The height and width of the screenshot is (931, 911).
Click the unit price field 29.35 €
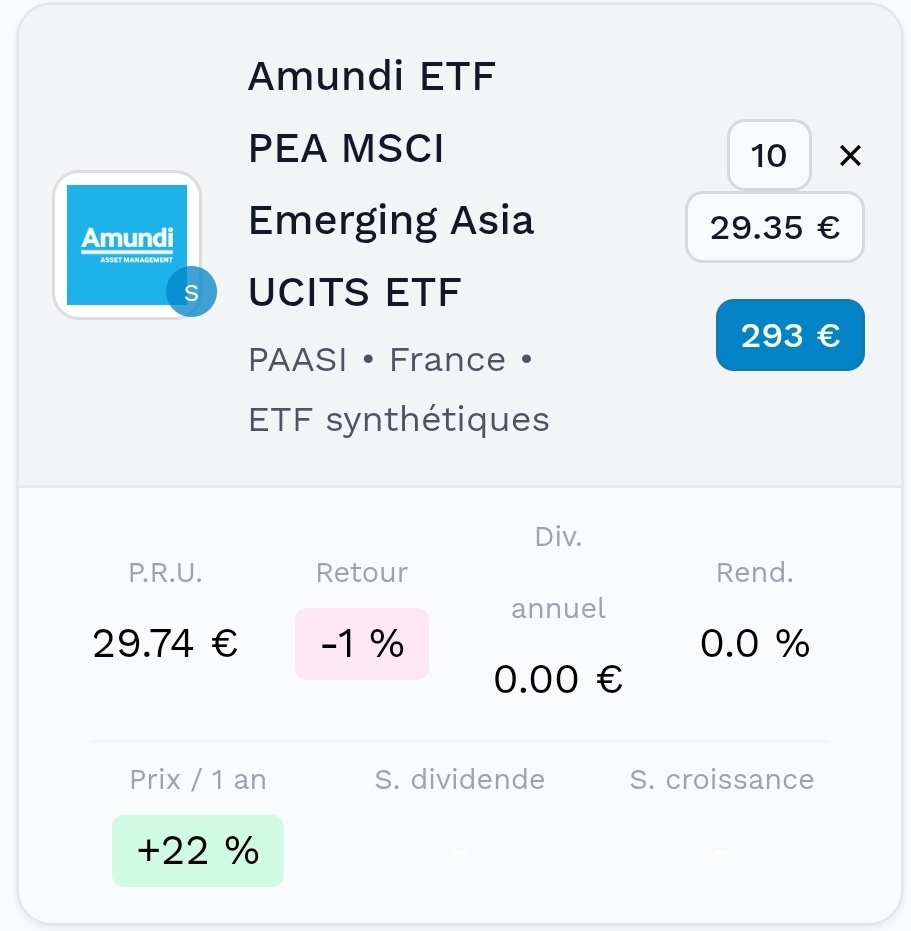[774, 228]
